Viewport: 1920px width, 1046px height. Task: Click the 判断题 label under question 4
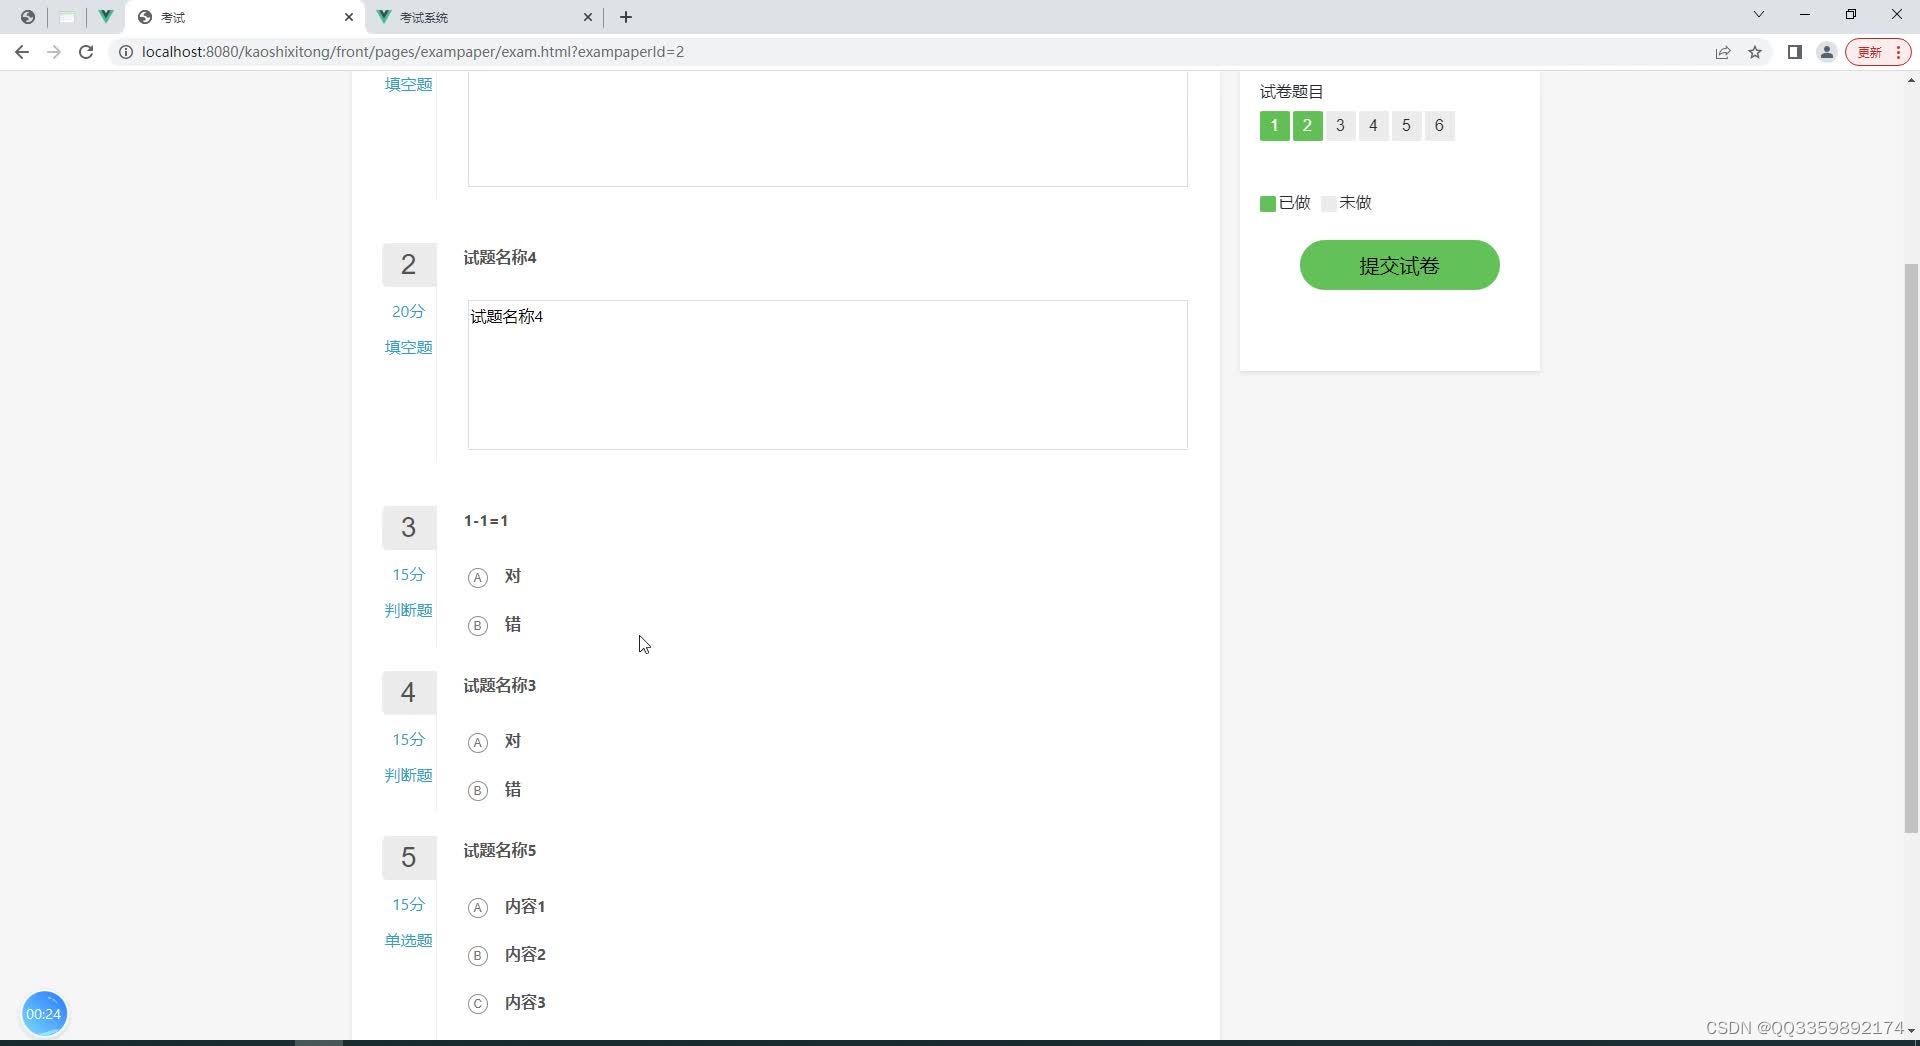pos(408,775)
